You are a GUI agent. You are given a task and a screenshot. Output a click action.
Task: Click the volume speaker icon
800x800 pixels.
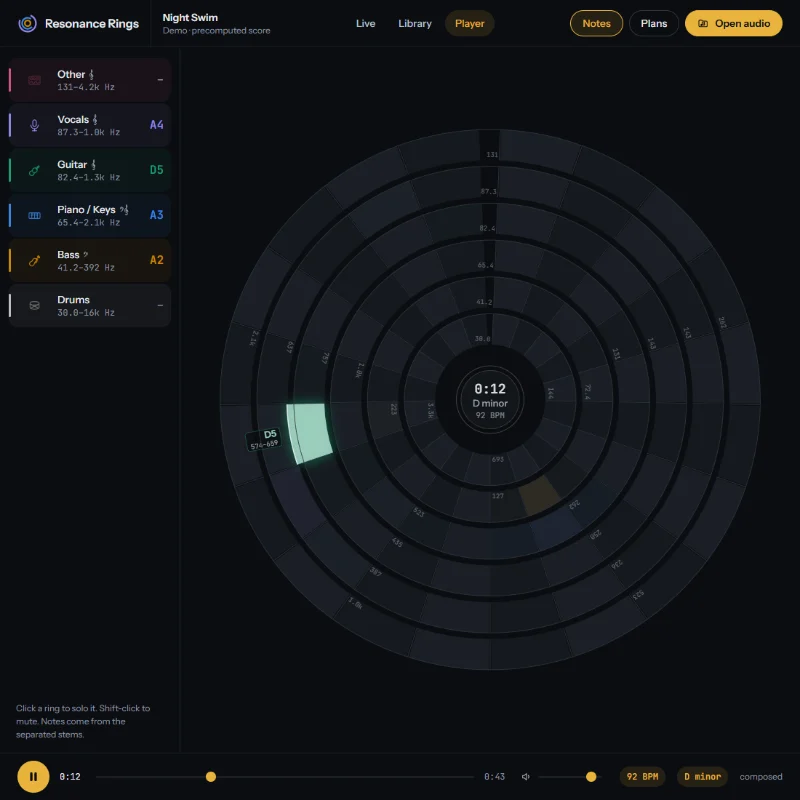526,777
